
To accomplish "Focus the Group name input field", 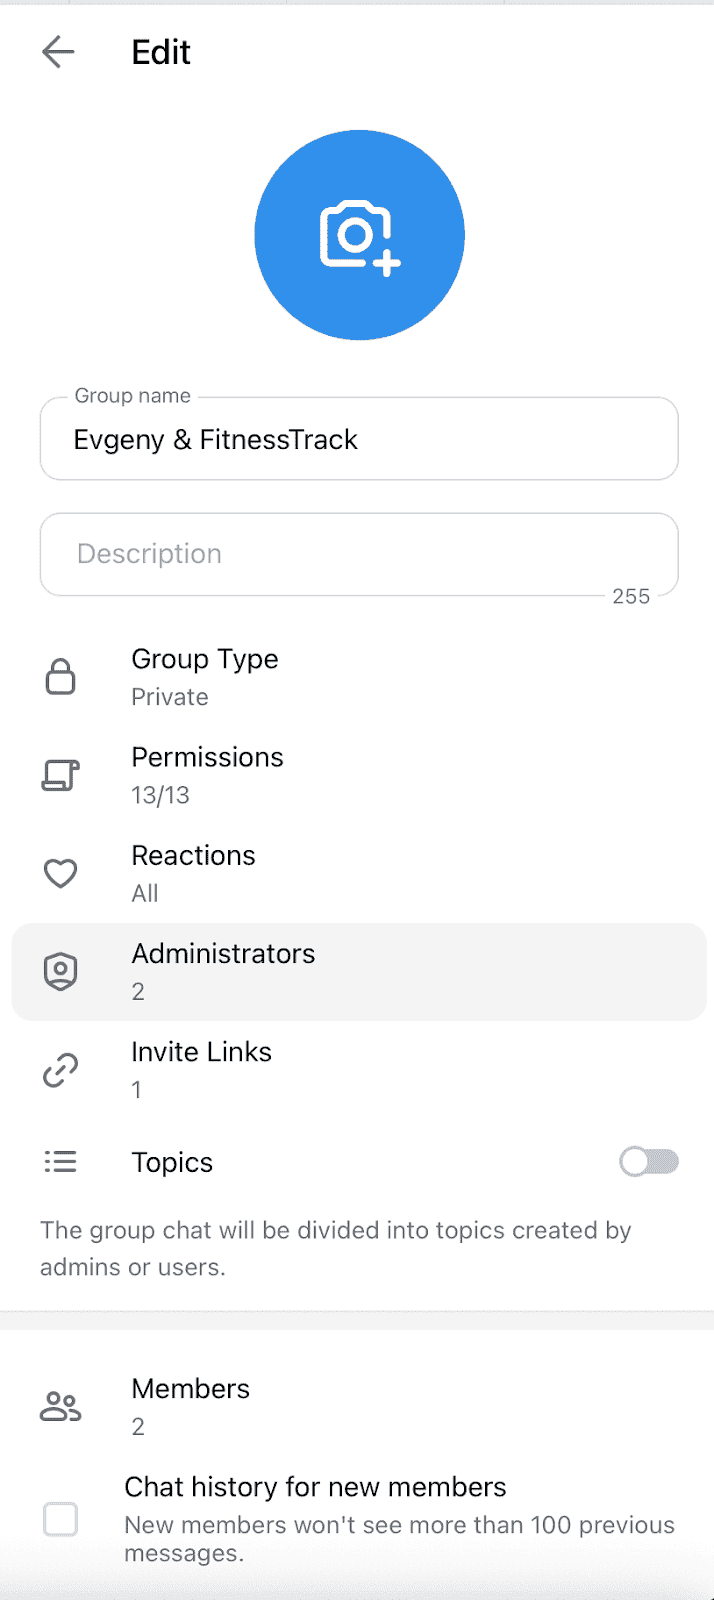I will (x=359, y=440).
